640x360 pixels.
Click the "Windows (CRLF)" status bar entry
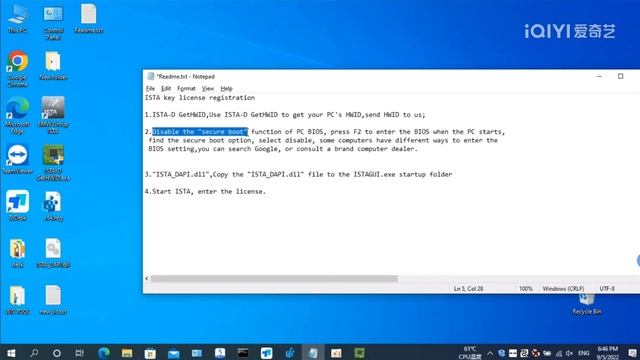[x=563, y=289]
